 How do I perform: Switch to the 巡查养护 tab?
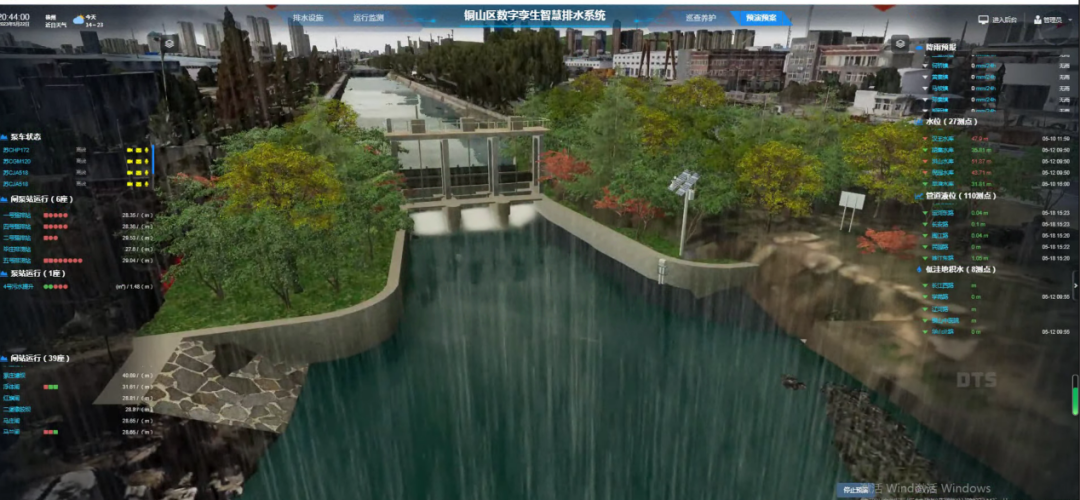(700, 18)
